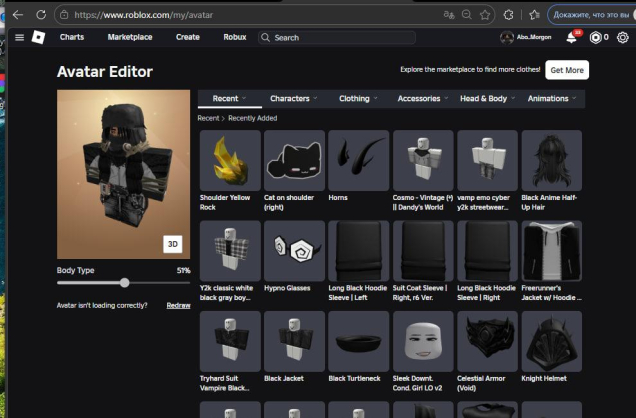
Task: Expand the Accessories dropdown tab
Action: (x=422, y=99)
